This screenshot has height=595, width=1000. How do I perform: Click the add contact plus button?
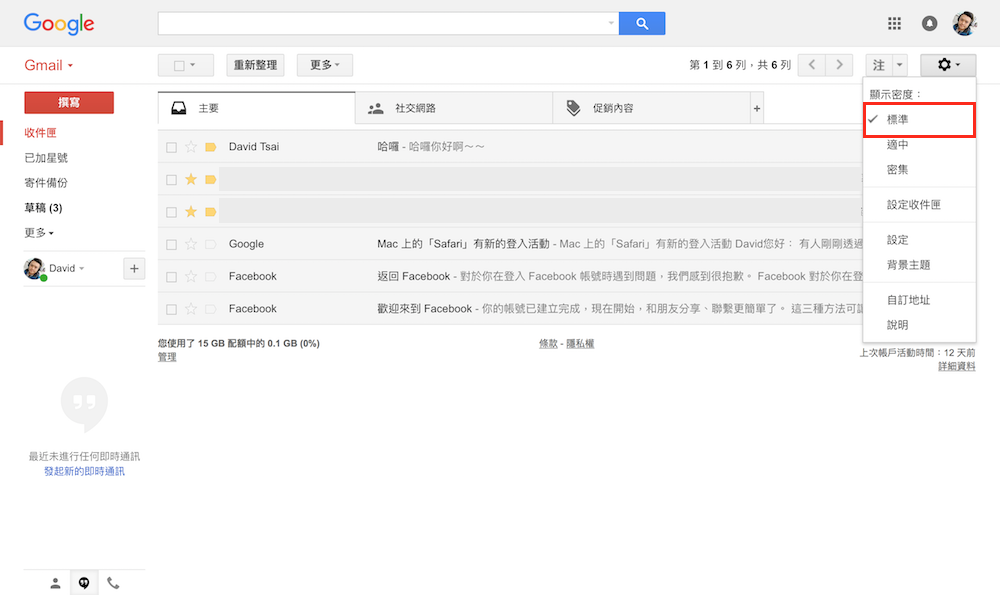point(134,268)
